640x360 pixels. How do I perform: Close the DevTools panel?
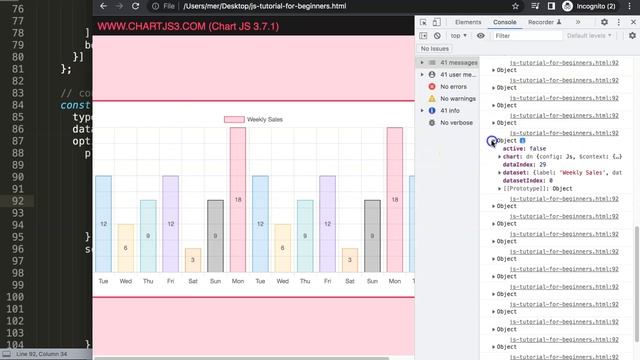(x=633, y=22)
